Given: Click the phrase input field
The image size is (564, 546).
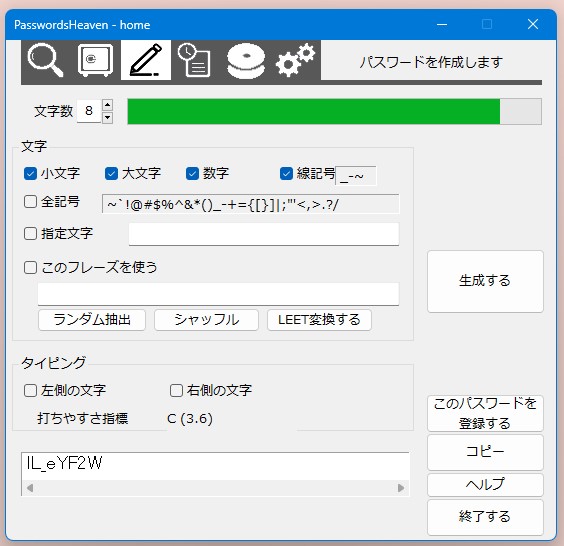Looking at the screenshot, I should [x=218, y=294].
